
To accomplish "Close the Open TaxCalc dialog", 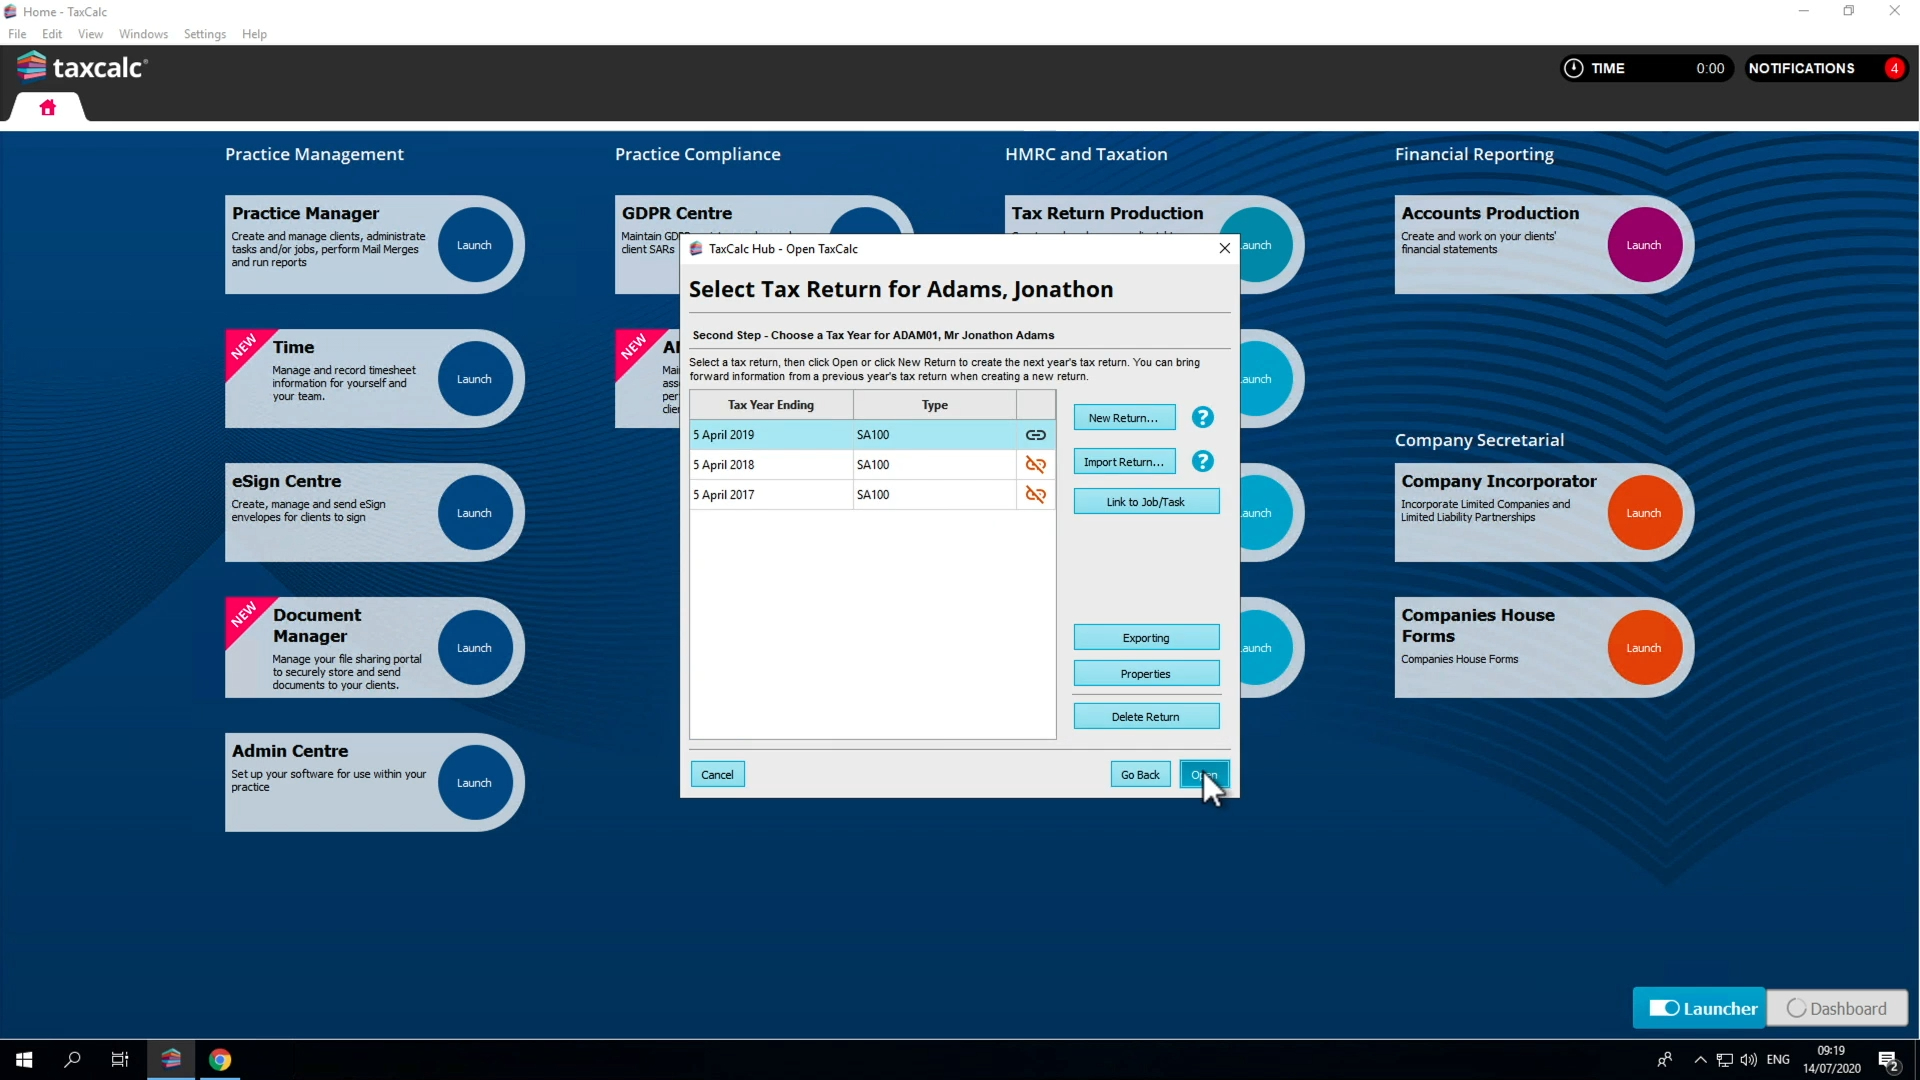I will (1224, 249).
